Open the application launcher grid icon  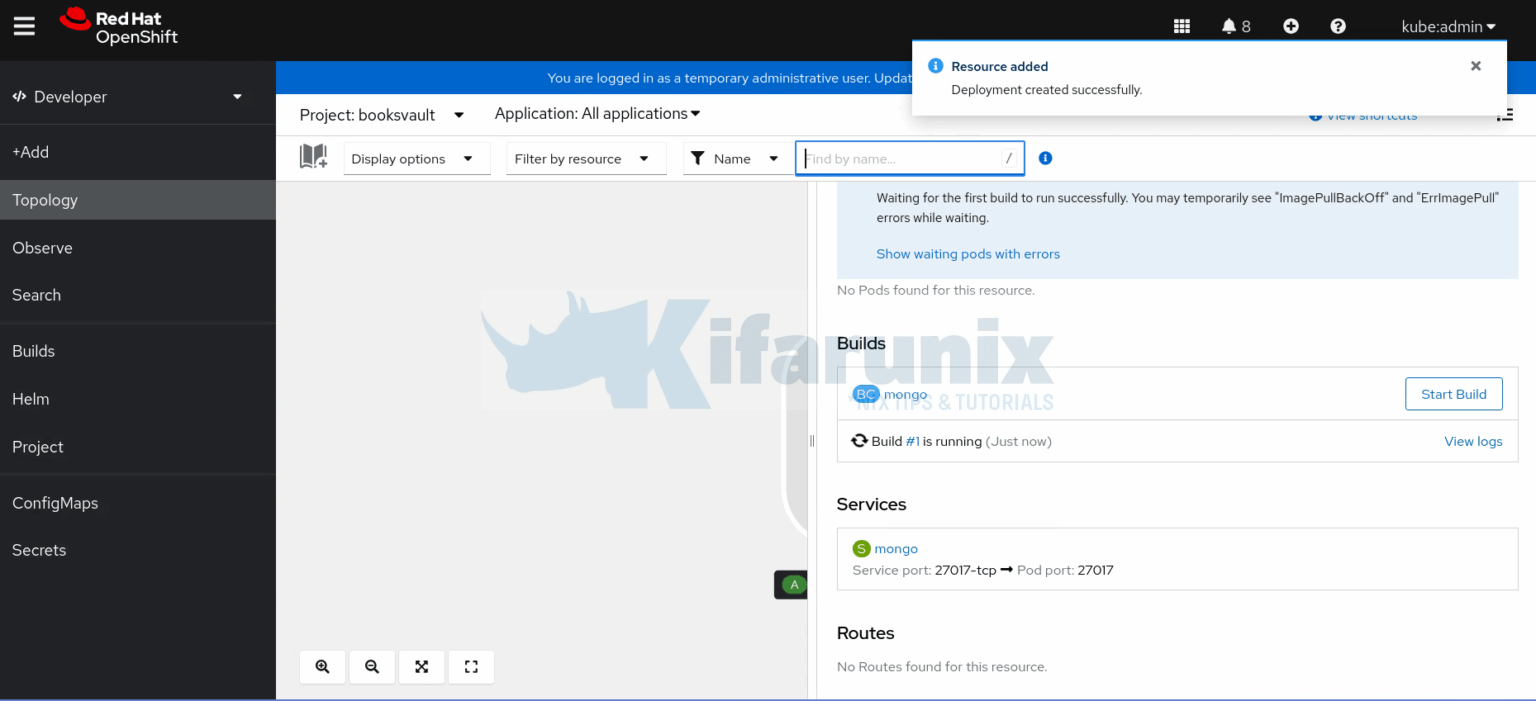pyautogui.click(x=1182, y=27)
